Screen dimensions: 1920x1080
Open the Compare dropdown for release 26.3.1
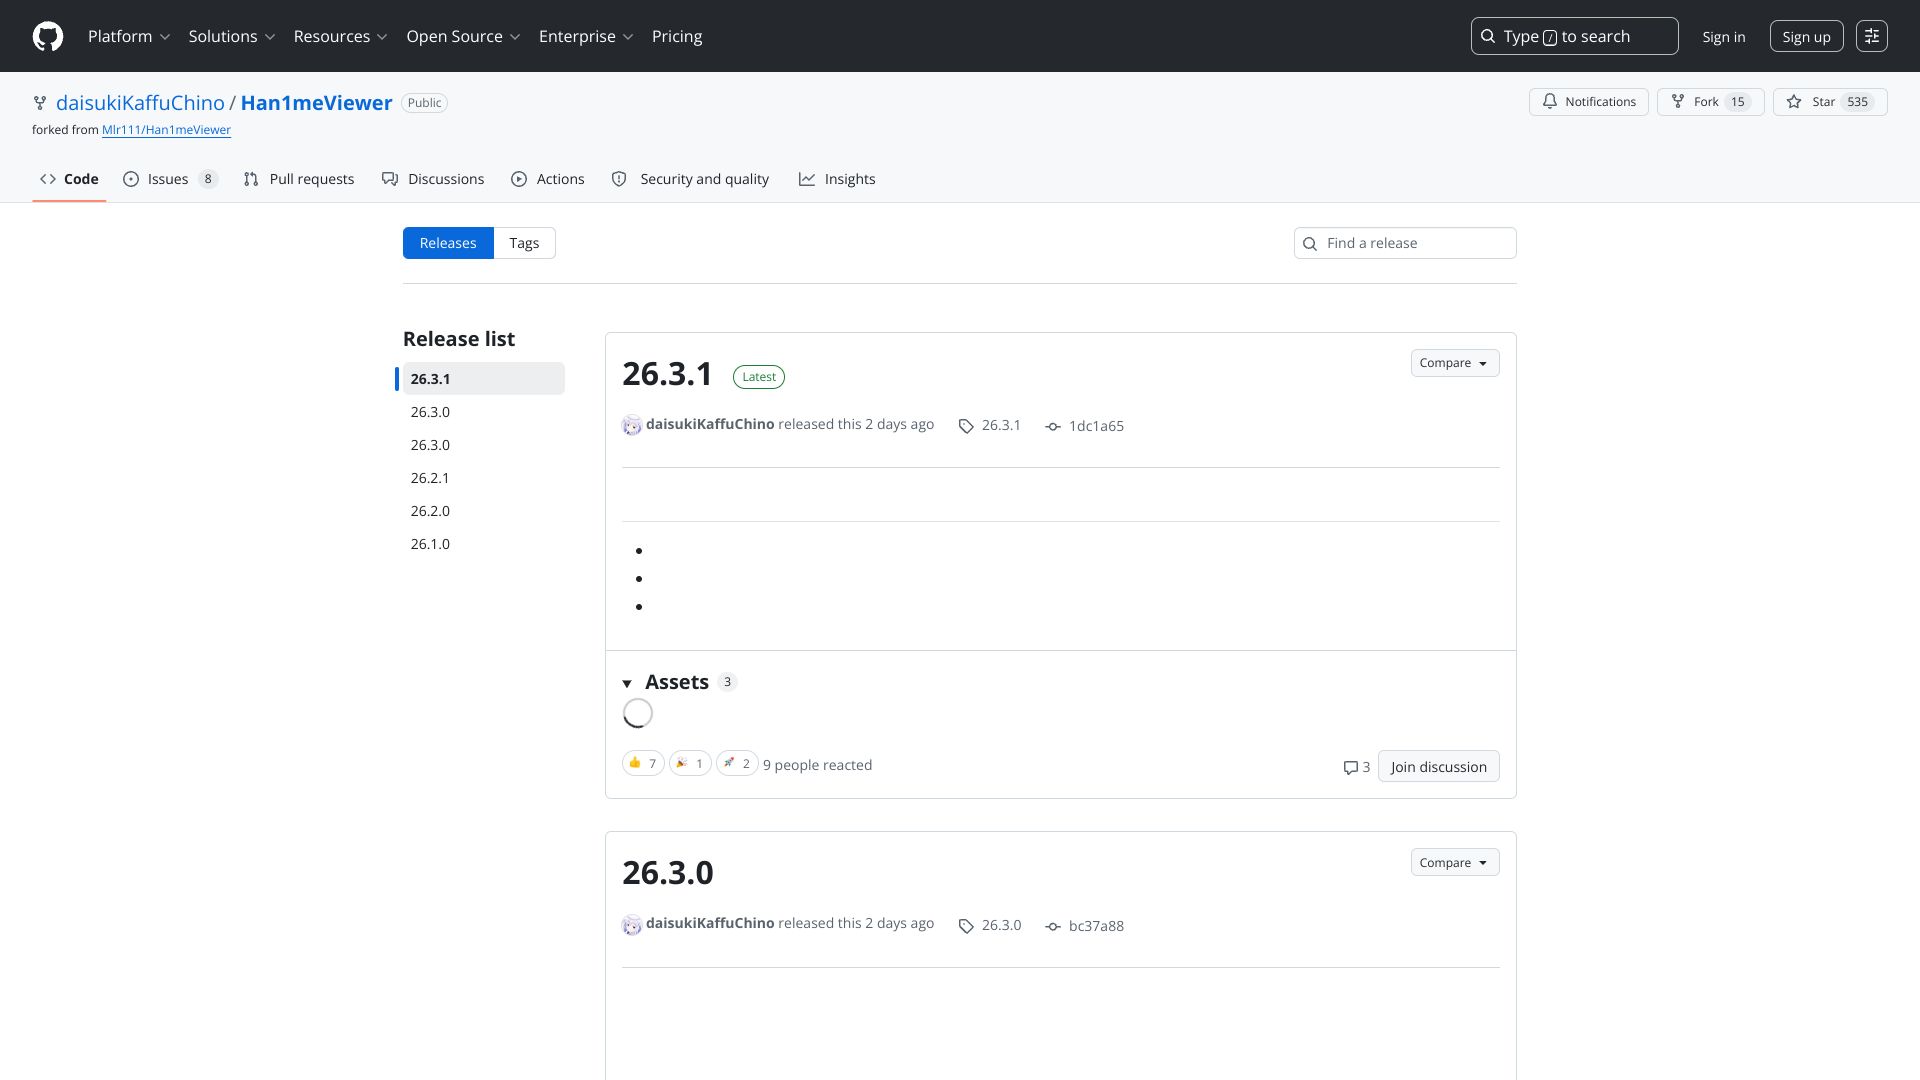1455,363
